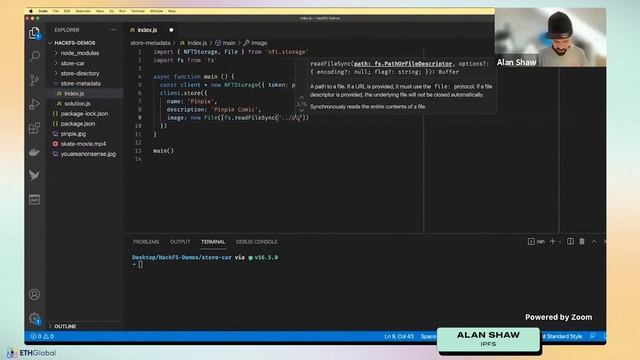Open the Terminal menu in menu bar
The width and height of the screenshot is (640, 360).
click(x=138, y=11)
